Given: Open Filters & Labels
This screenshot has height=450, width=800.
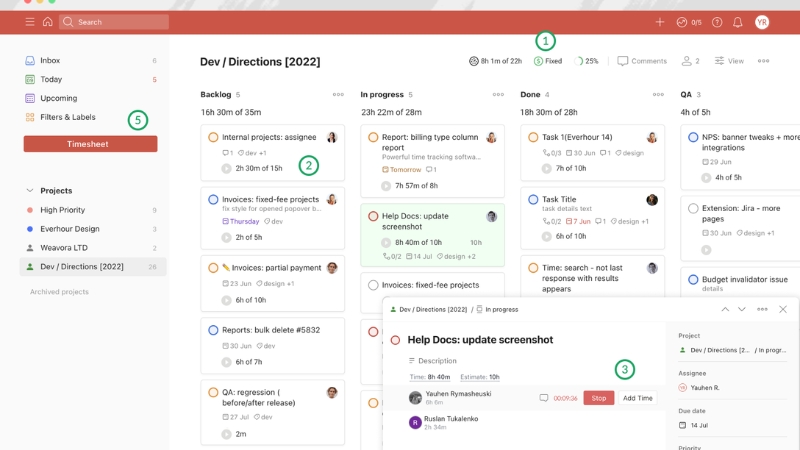Looking at the screenshot, I should (x=68, y=117).
